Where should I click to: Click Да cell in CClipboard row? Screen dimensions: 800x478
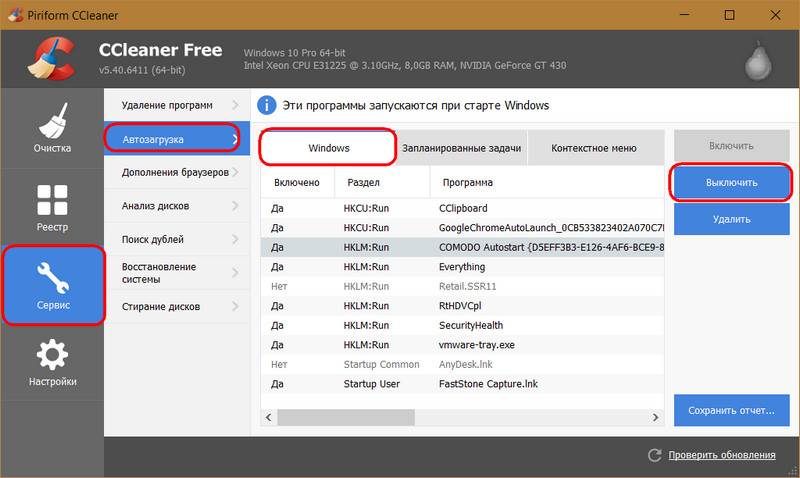tap(277, 208)
